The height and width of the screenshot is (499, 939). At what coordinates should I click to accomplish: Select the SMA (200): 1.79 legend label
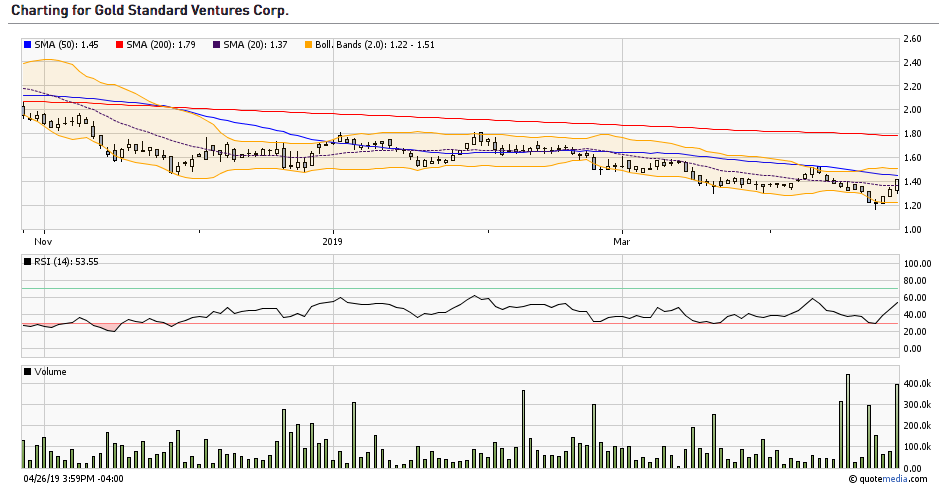(162, 45)
